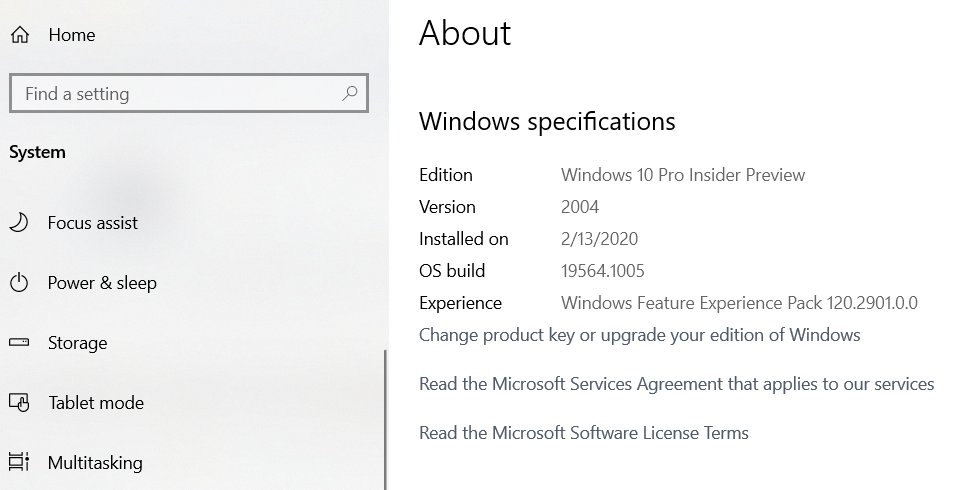Click the Experience label
This screenshot has height=490, width=973.
point(460,303)
